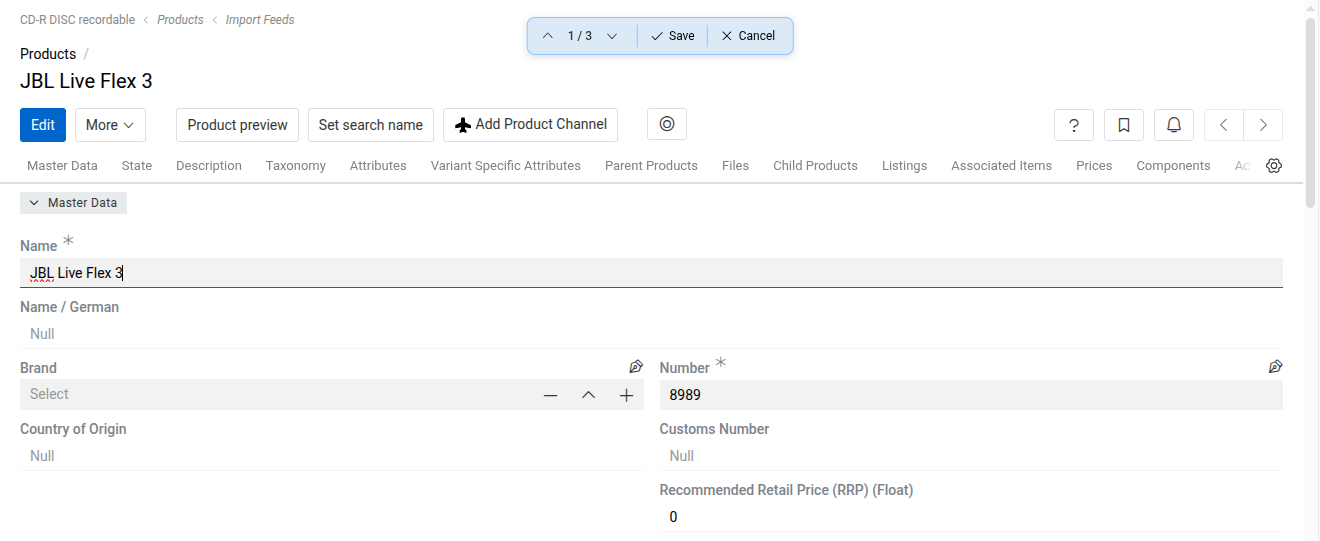Image resolution: width=1320 pixels, height=541 pixels.
Task: Click the circular target icon button
Action: tap(667, 124)
